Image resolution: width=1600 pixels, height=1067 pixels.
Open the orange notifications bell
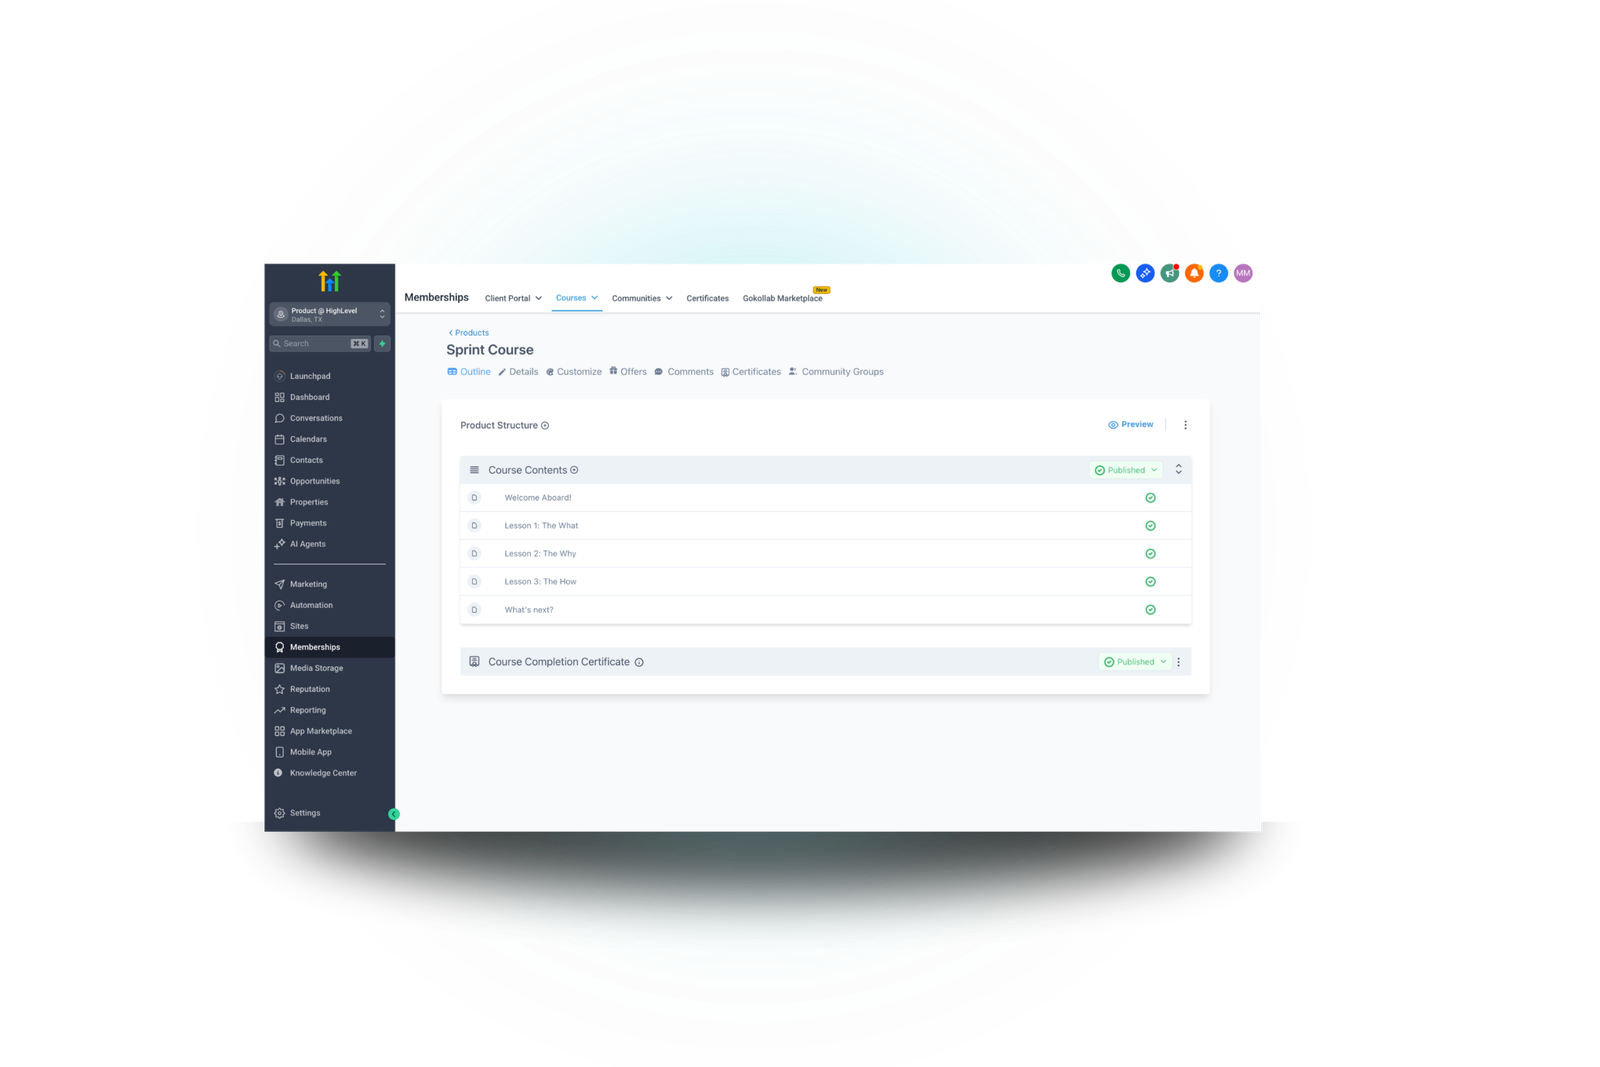click(x=1194, y=273)
